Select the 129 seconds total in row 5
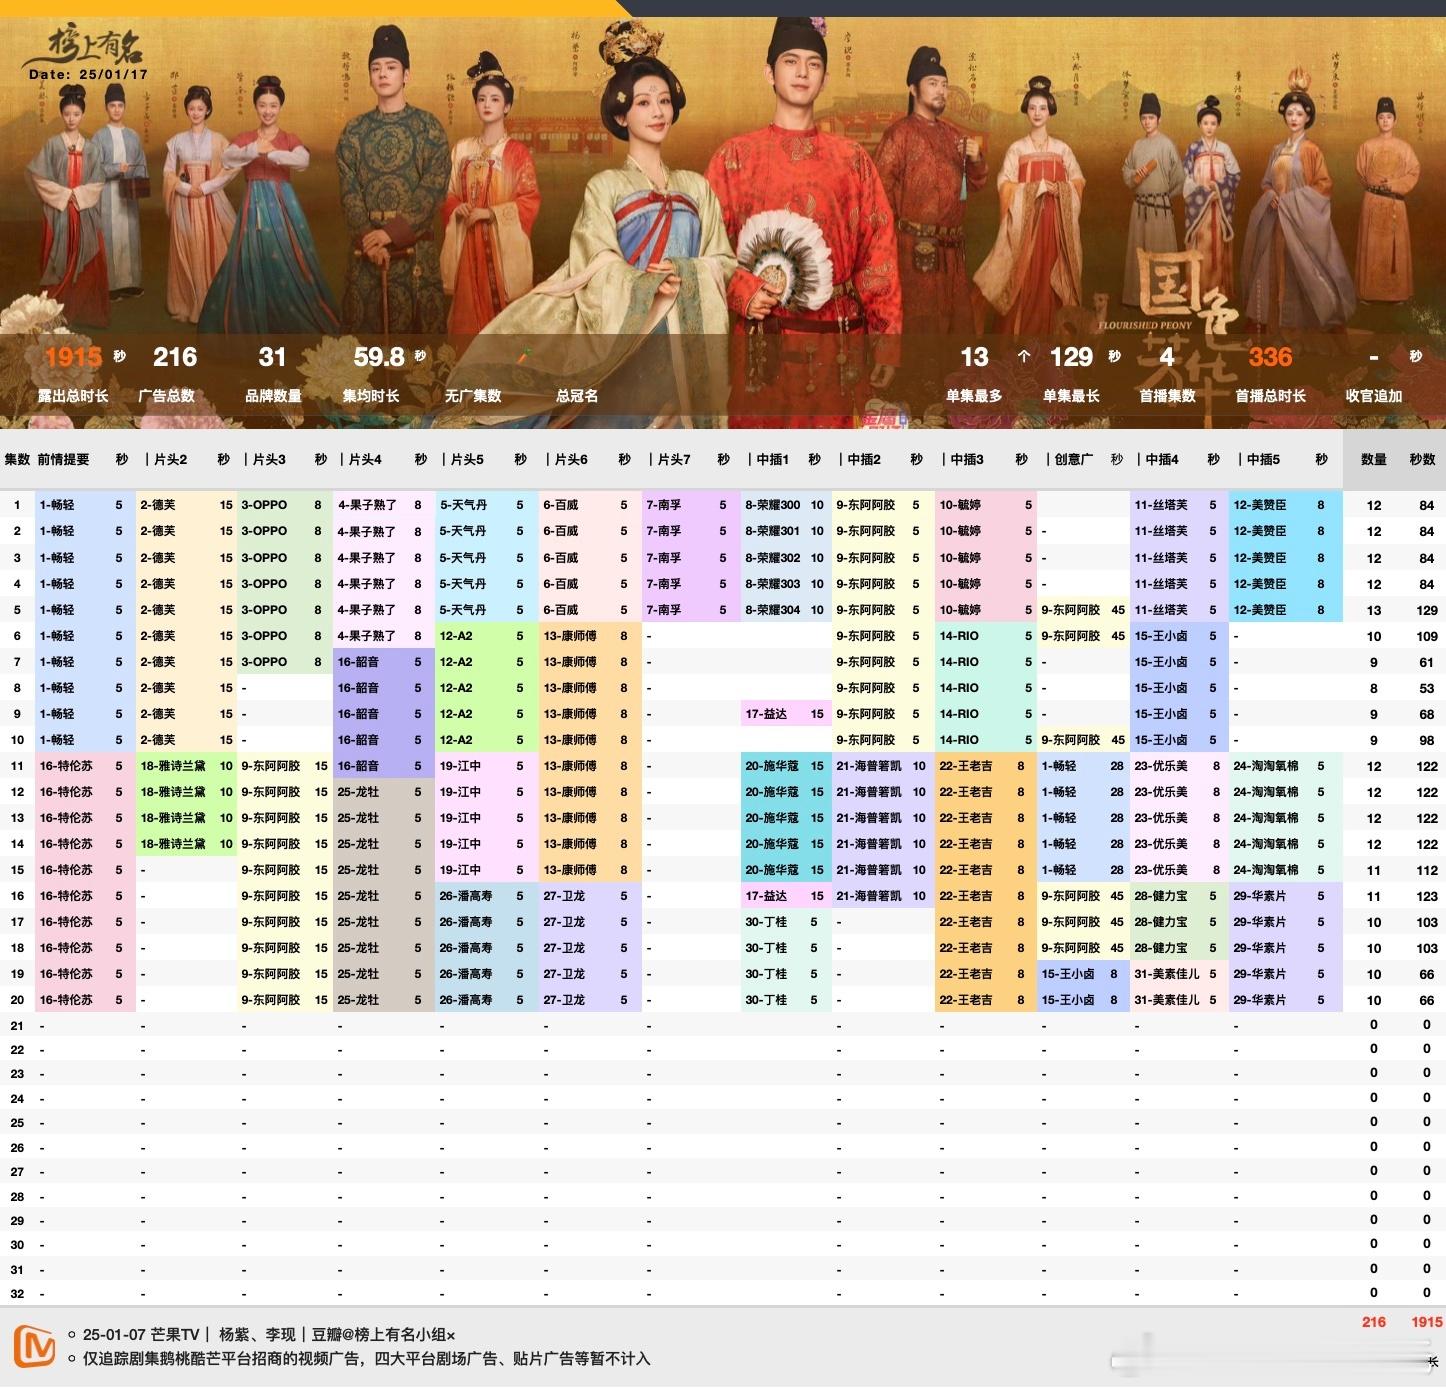This screenshot has height=1390, width=1446. point(1427,610)
